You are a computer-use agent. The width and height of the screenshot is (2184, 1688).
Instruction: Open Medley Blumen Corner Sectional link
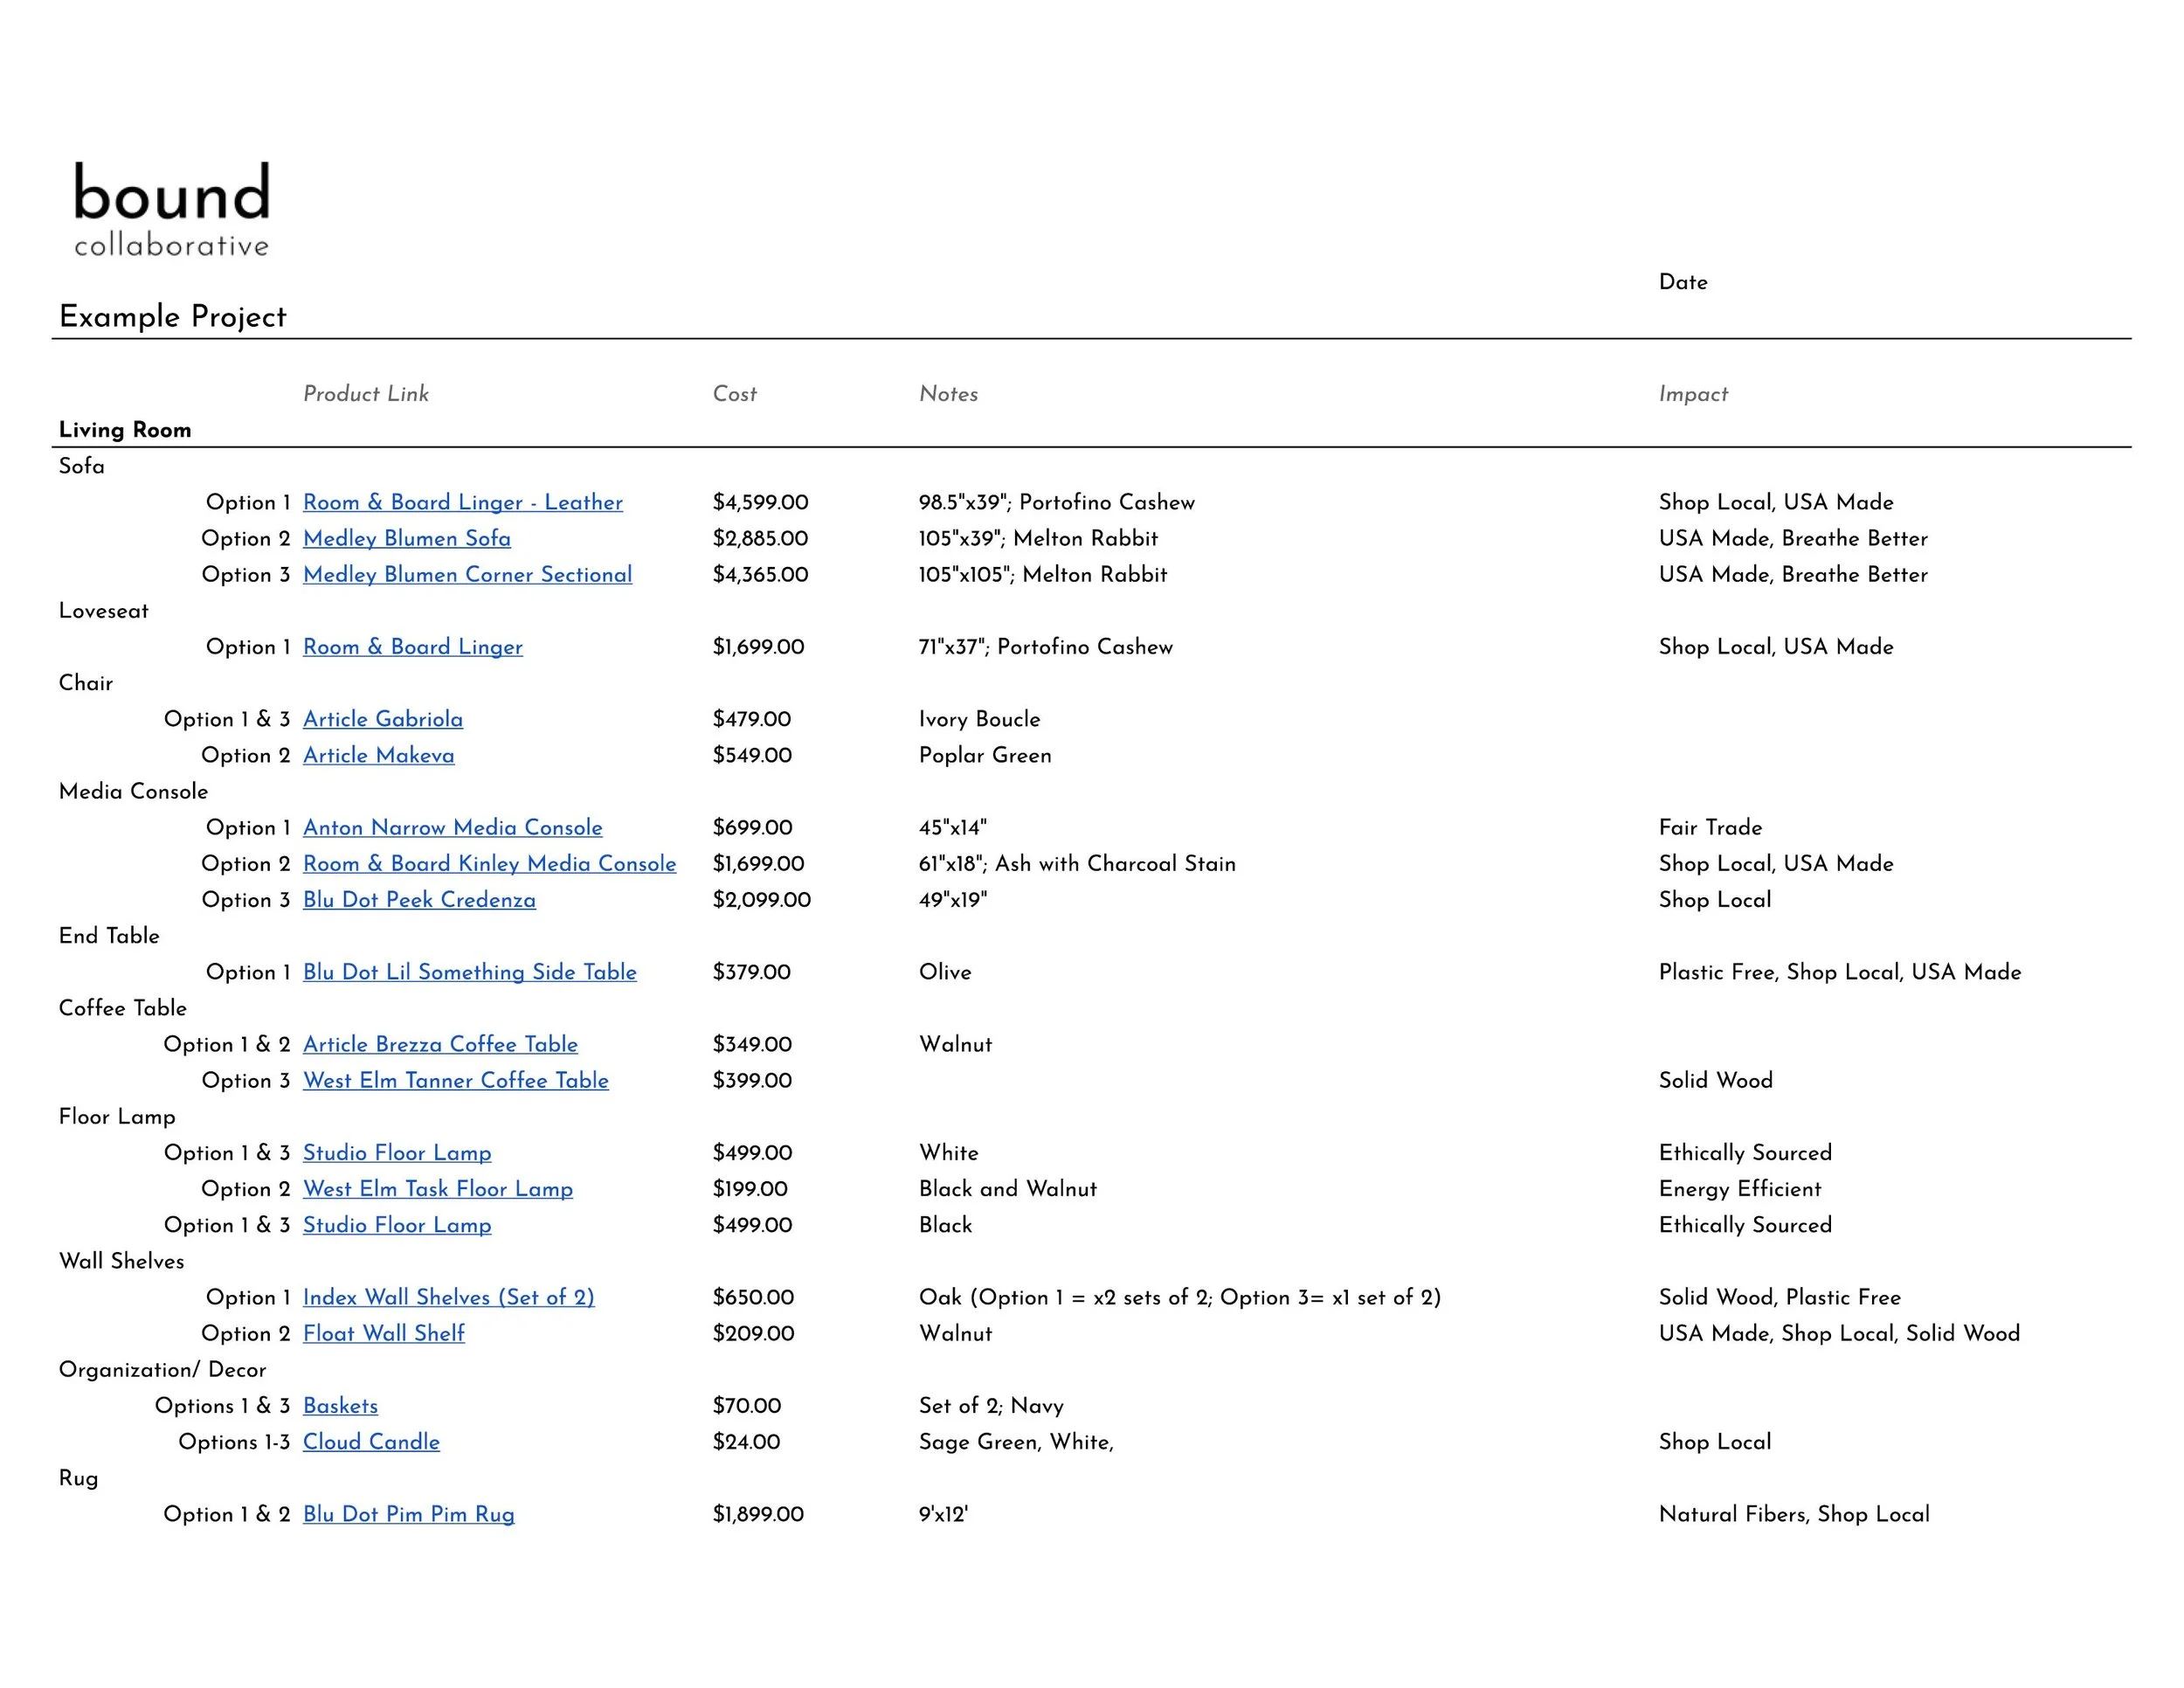[x=467, y=574]
